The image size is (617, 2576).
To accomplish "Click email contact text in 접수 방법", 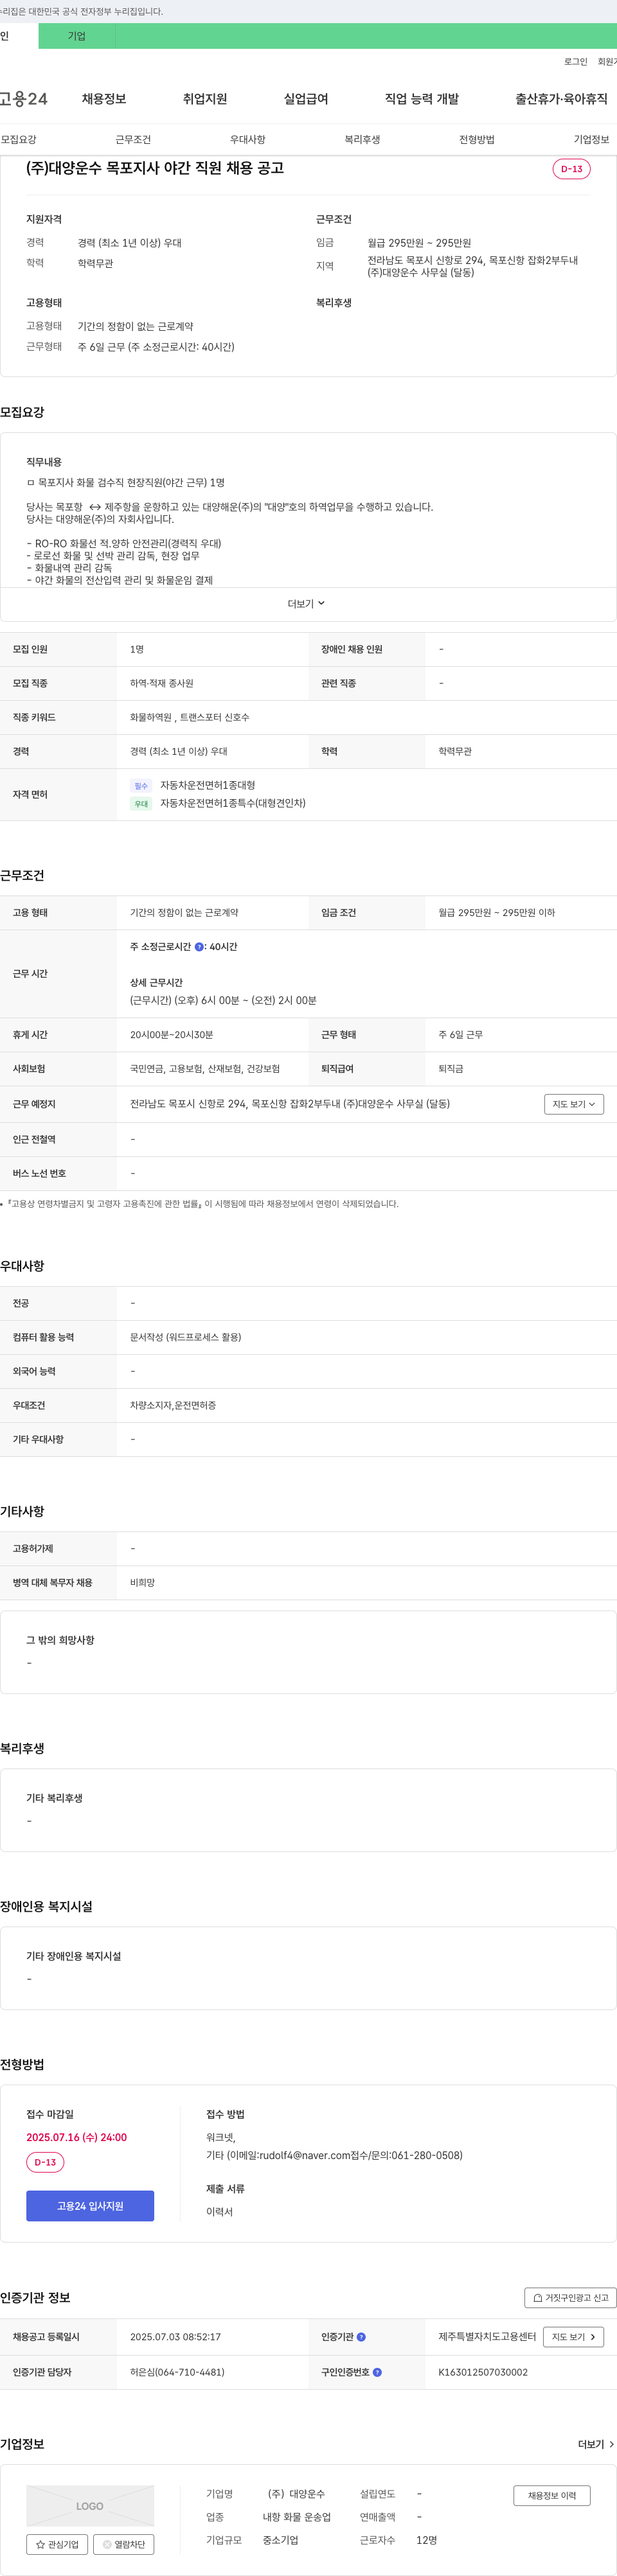I will point(334,2155).
